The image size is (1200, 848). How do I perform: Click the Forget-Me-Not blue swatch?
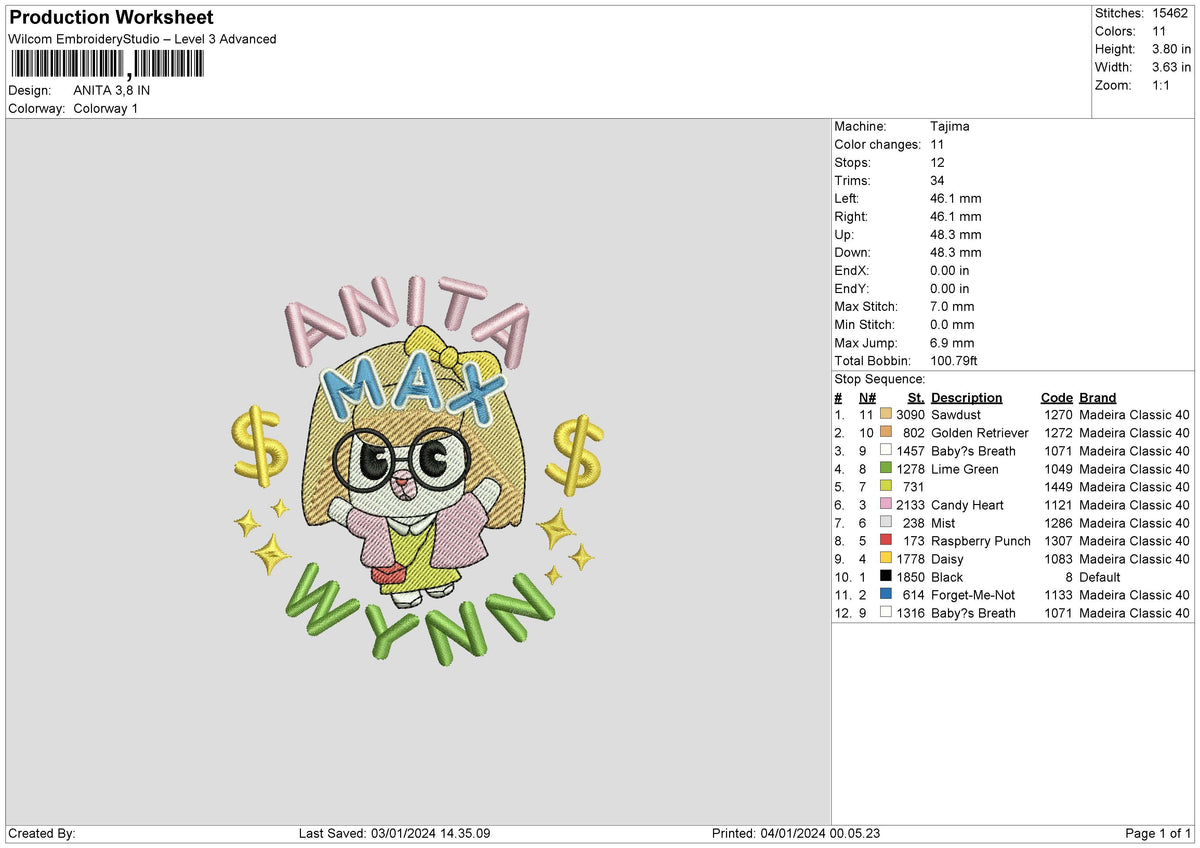(886, 595)
